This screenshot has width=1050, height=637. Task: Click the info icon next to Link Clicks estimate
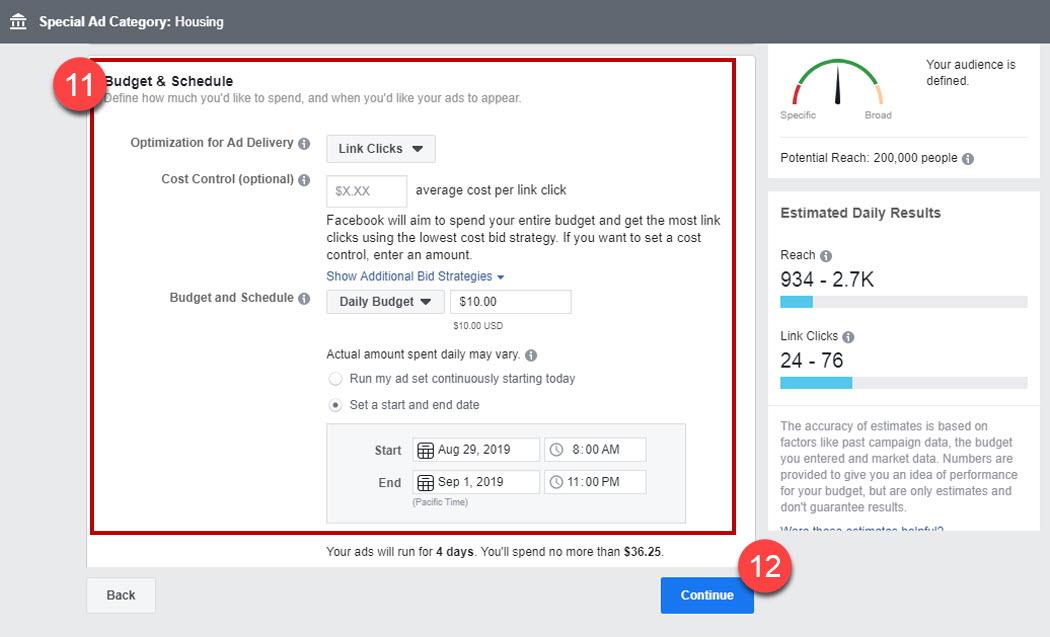[848, 337]
